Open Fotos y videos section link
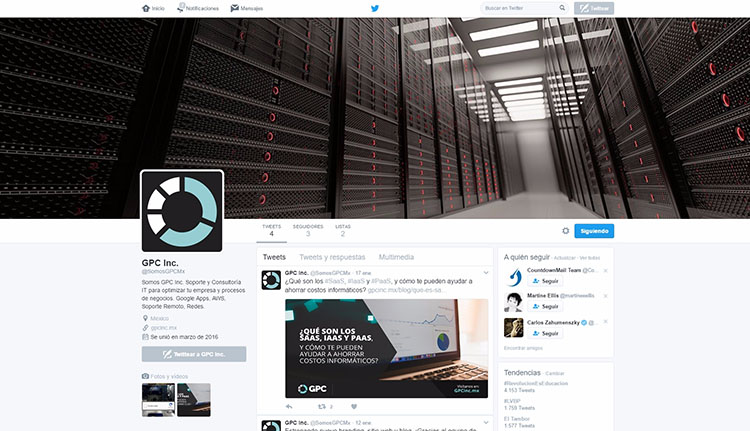The image size is (750, 431). pos(169,376)
